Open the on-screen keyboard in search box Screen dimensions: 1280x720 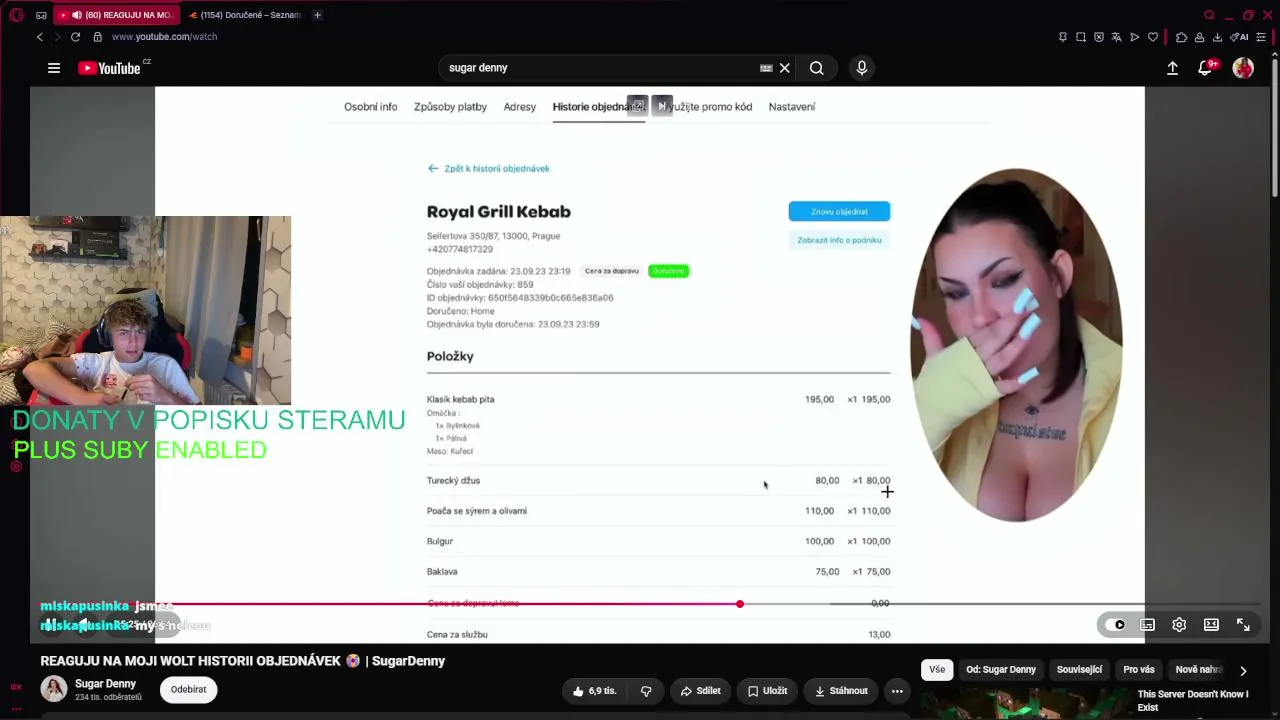pyautogui.click(x=766, y=68)
